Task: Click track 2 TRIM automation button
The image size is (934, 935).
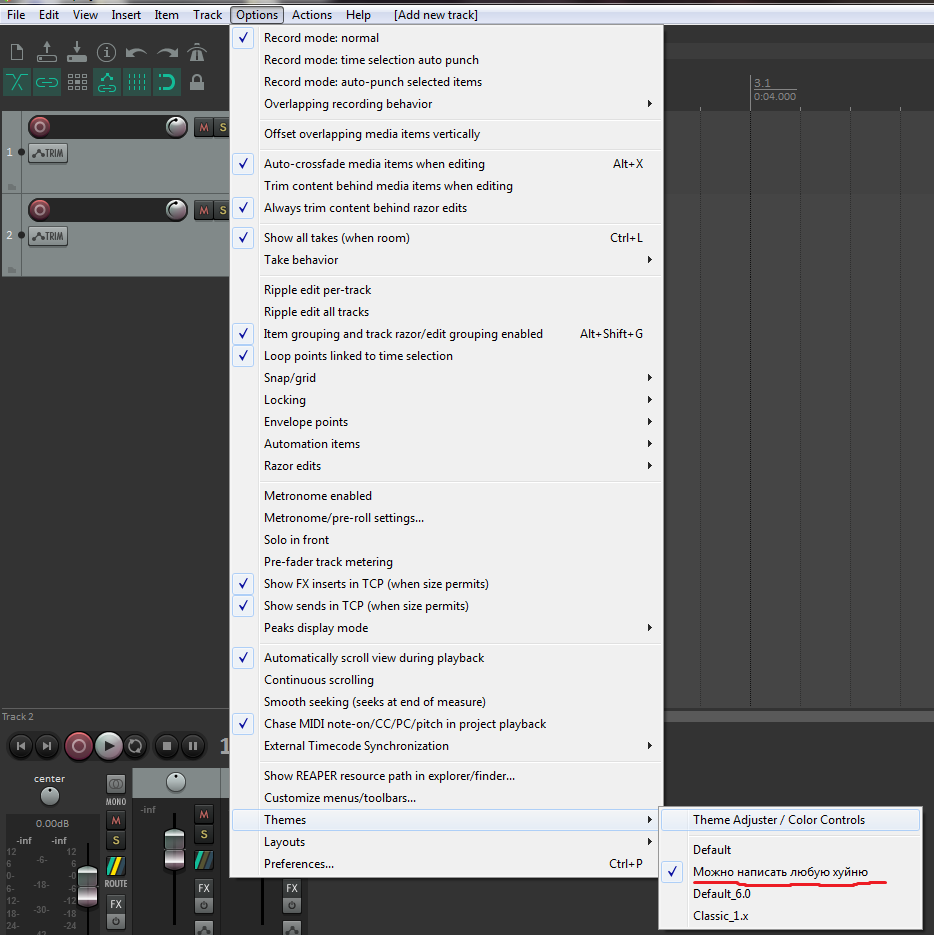Action: tap(48, 236)
